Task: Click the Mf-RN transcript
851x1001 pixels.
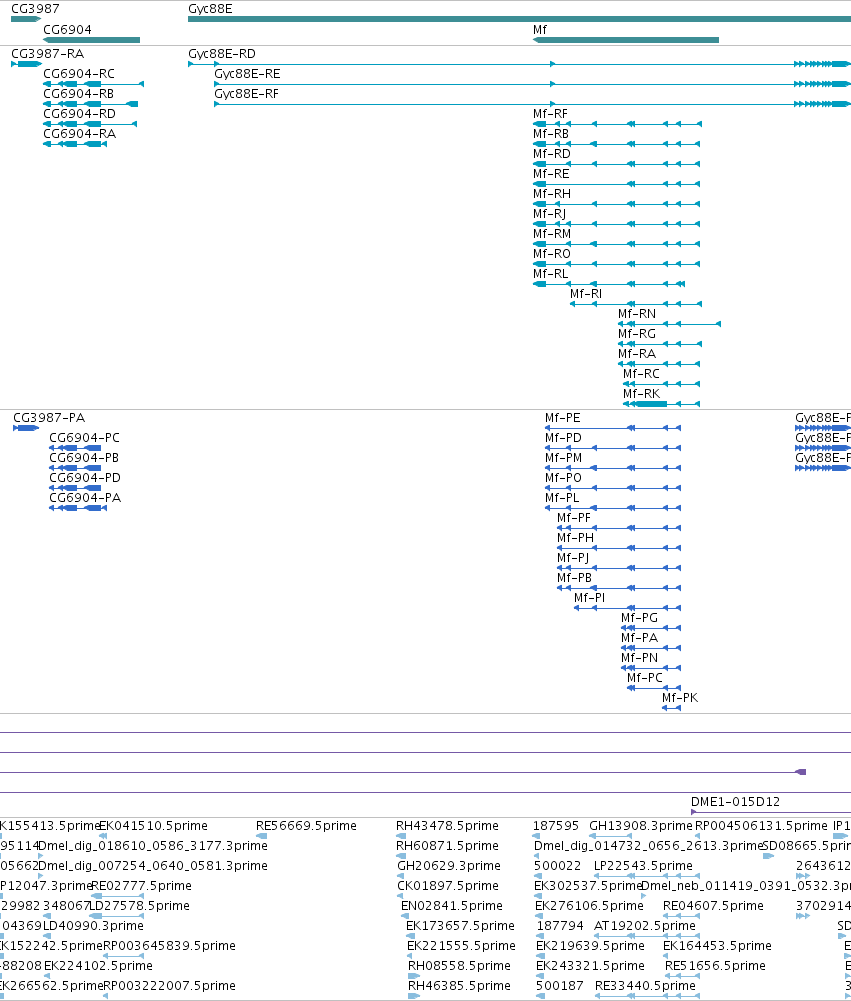Action: pos(670,324)
